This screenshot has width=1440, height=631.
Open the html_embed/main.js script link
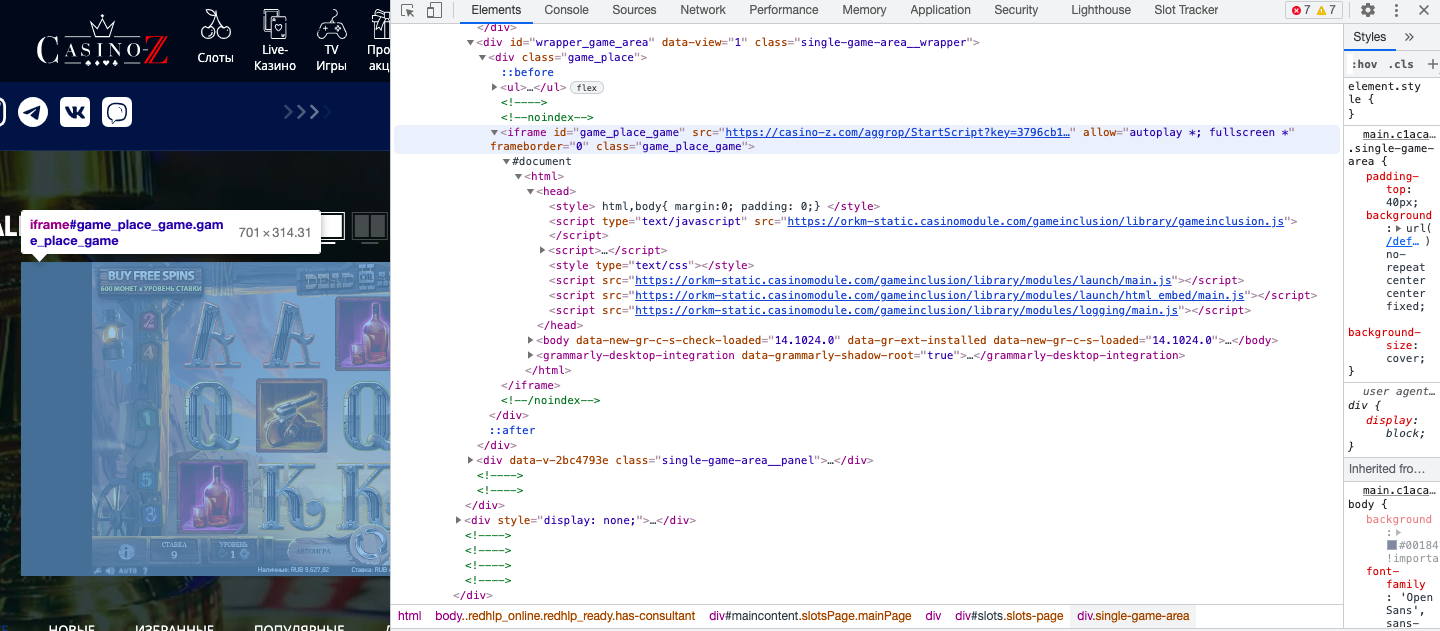tap(940, 296)
